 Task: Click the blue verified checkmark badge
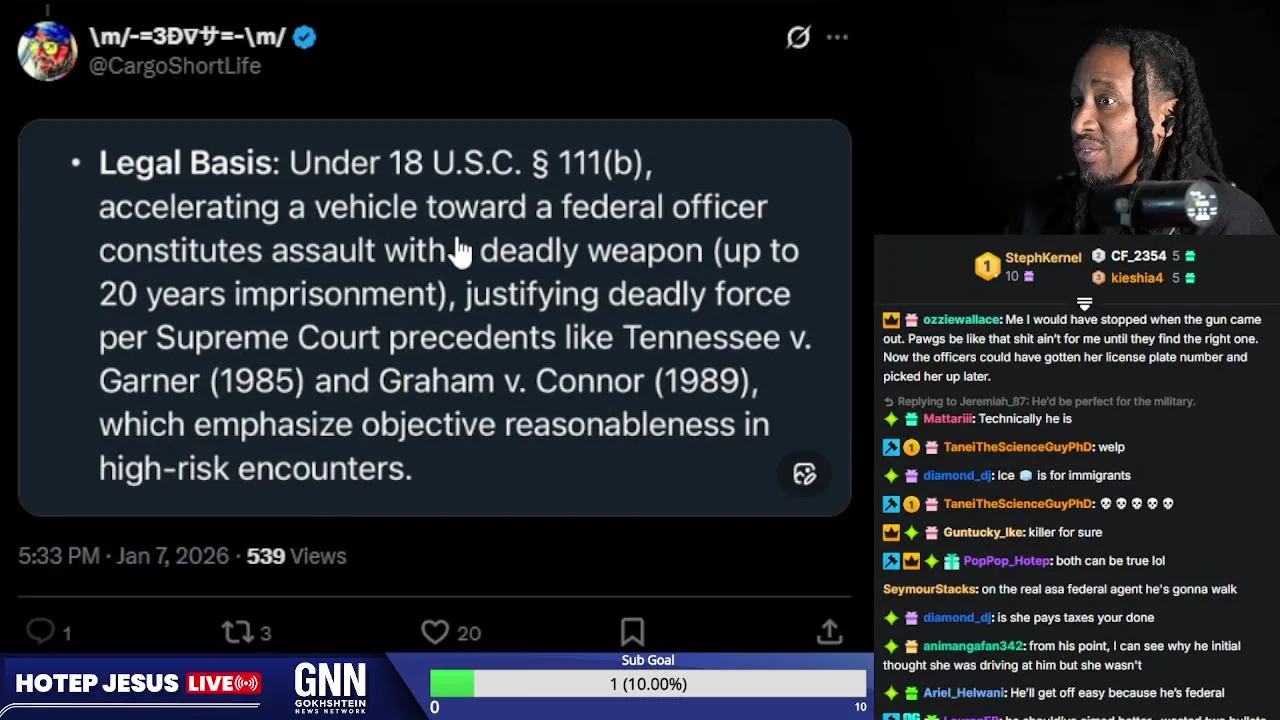305,38
